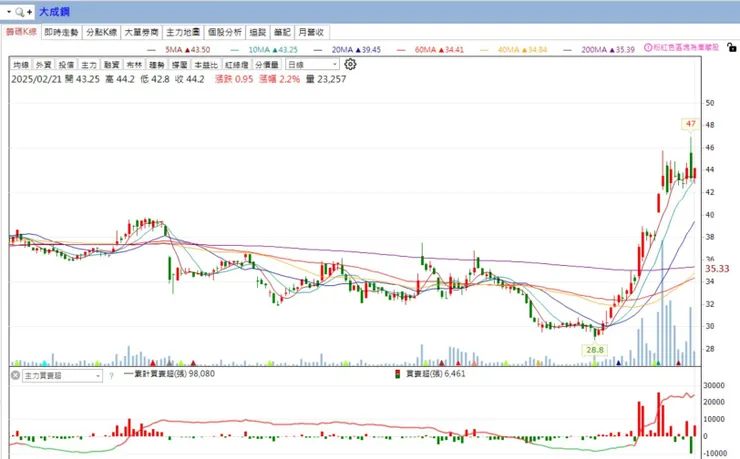Screen dimensions: 740x459
Task: Click the 10MA 43.25 legend value
Action: (273, 50)
